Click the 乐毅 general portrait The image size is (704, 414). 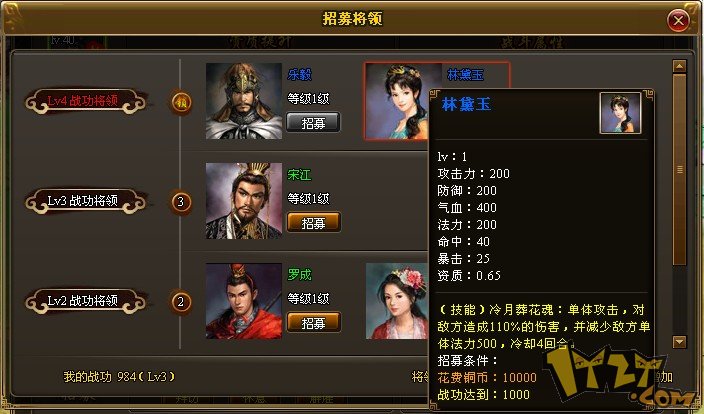pos(244,101)
